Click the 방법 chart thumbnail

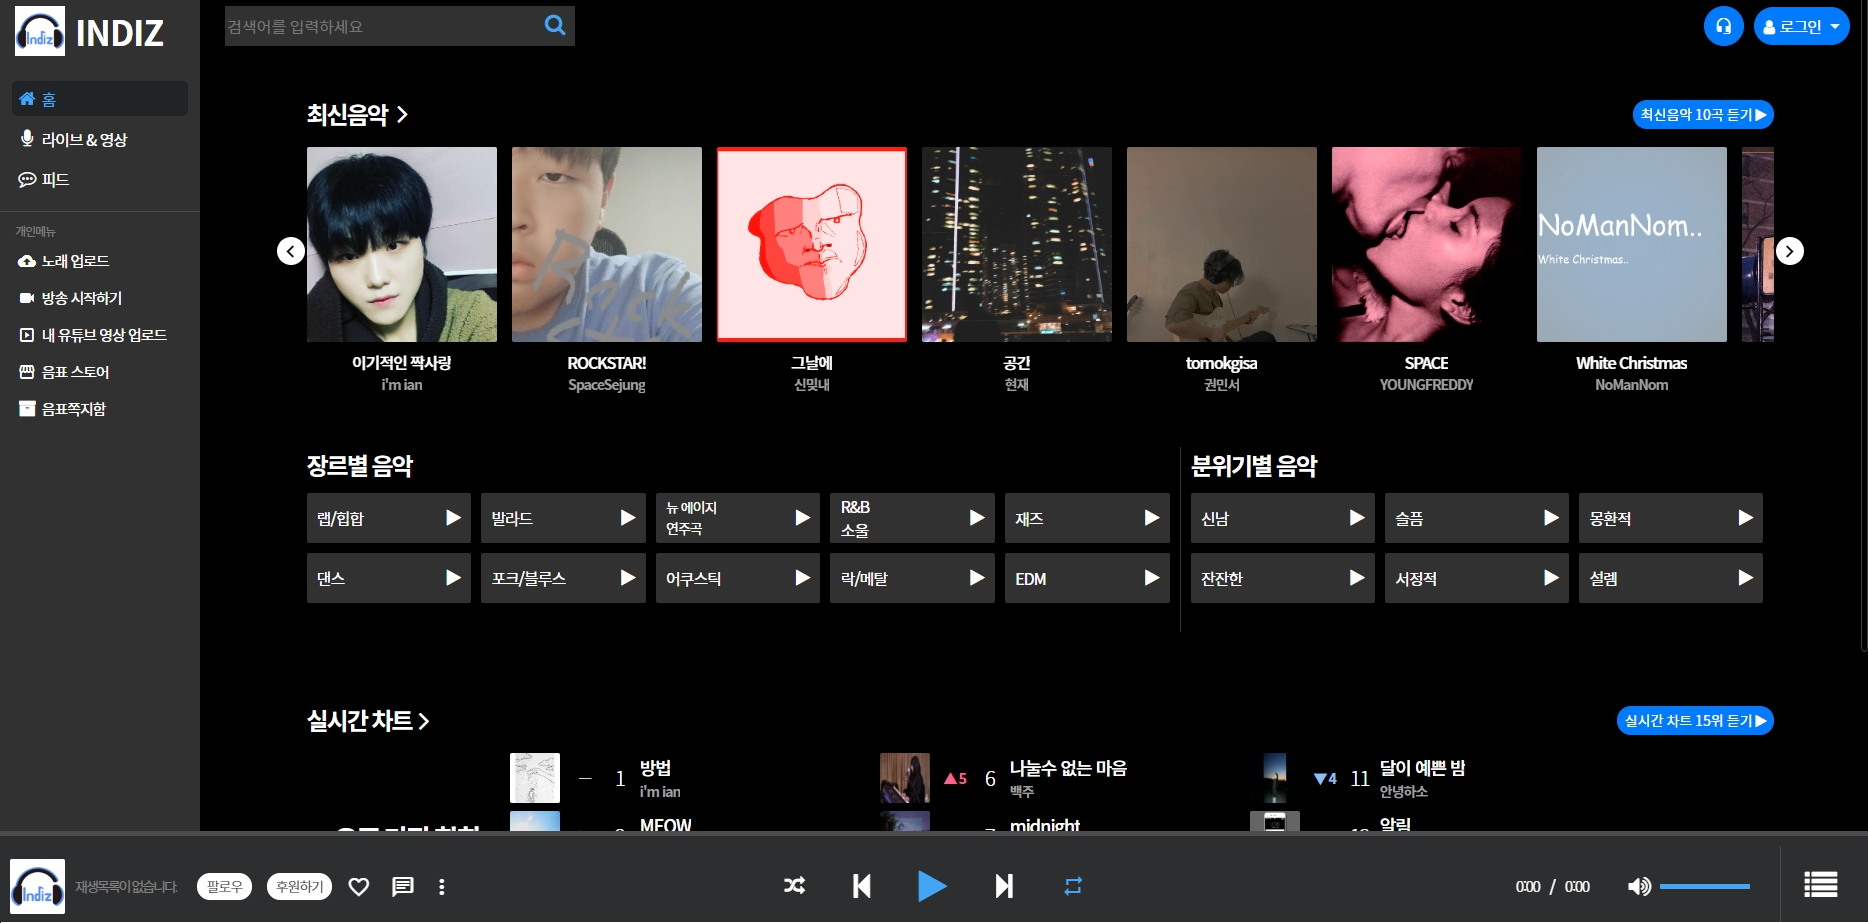[x=535, y=778]
